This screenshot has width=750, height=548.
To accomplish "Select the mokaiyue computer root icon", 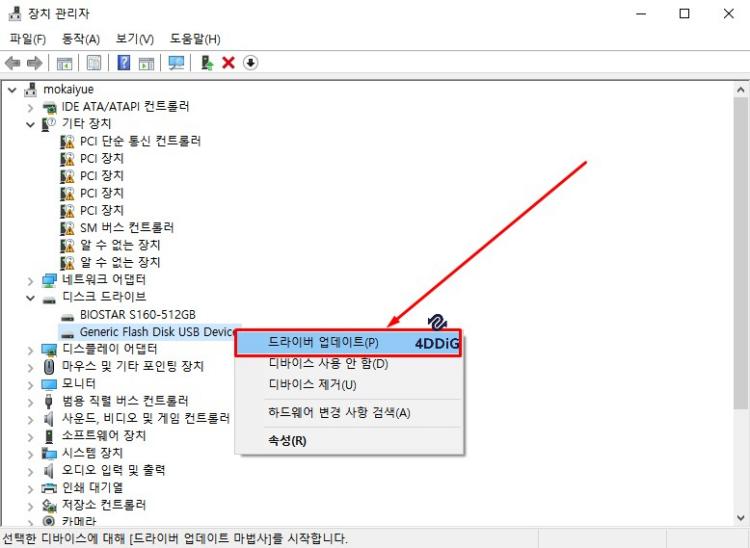I will 31,89.
